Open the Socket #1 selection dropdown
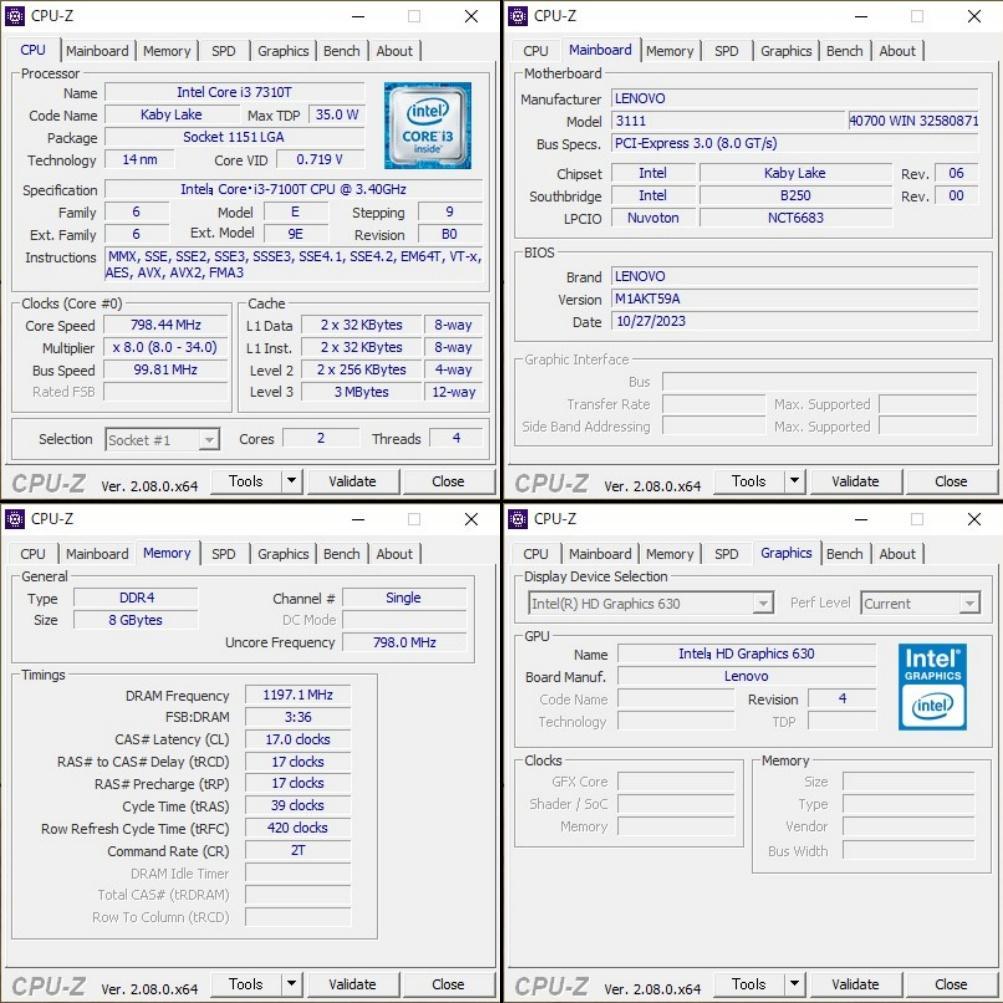The height and width of the screenshot is (1003, 1003). pyautogui.click(x=208, y=440)
